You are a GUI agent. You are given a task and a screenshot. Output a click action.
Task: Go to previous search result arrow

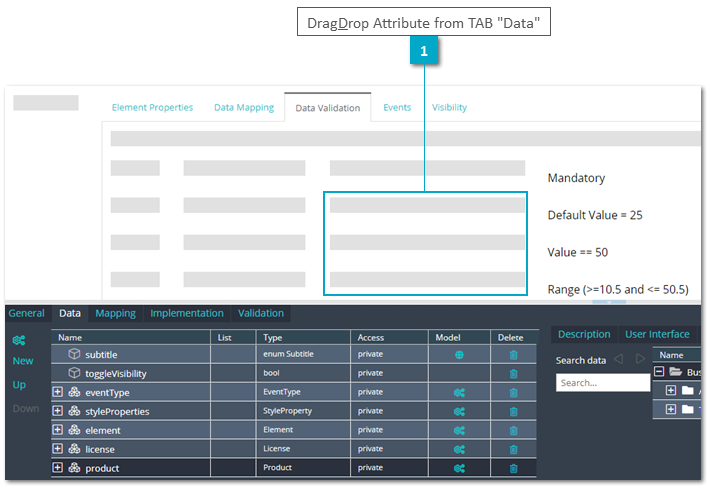(x=619, y=360)
